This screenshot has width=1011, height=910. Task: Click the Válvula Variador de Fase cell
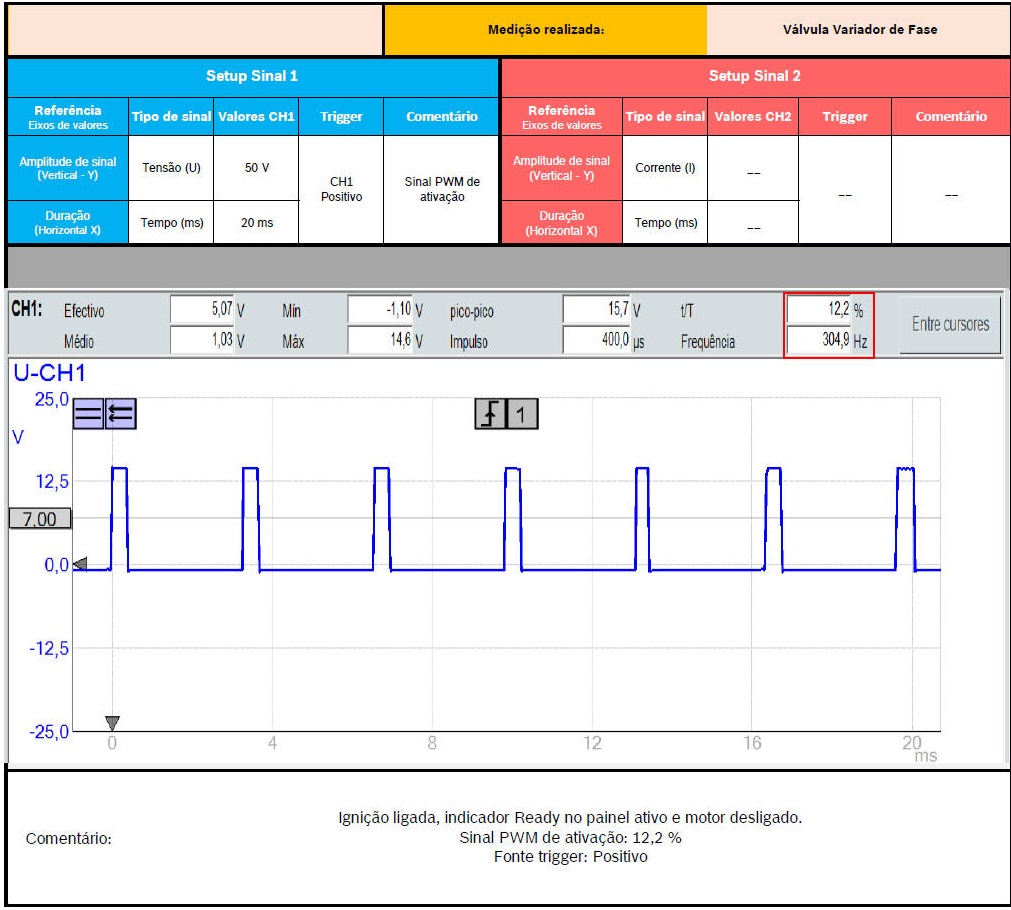(x=859, y=30)
